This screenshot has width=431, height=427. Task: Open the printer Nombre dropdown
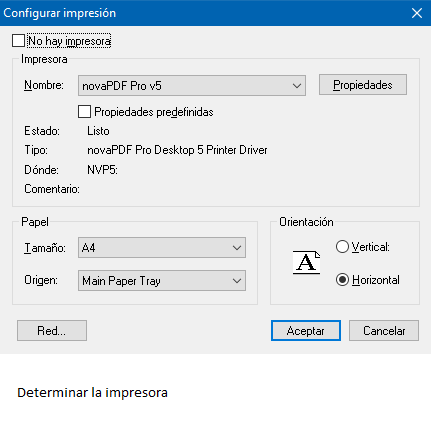[x=192, y=86]
